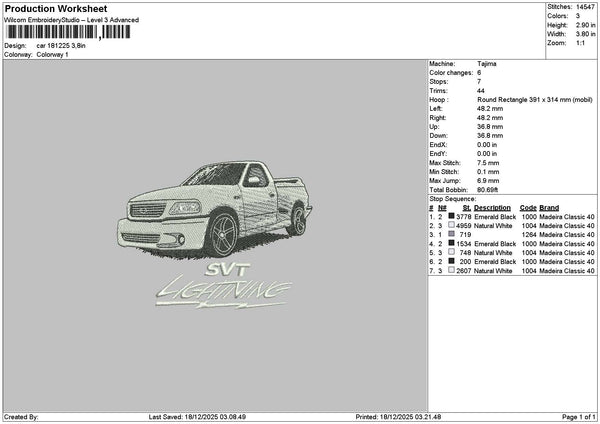
Task: Click the Stop Sequence heading
Action: click(x=453, y=199)
